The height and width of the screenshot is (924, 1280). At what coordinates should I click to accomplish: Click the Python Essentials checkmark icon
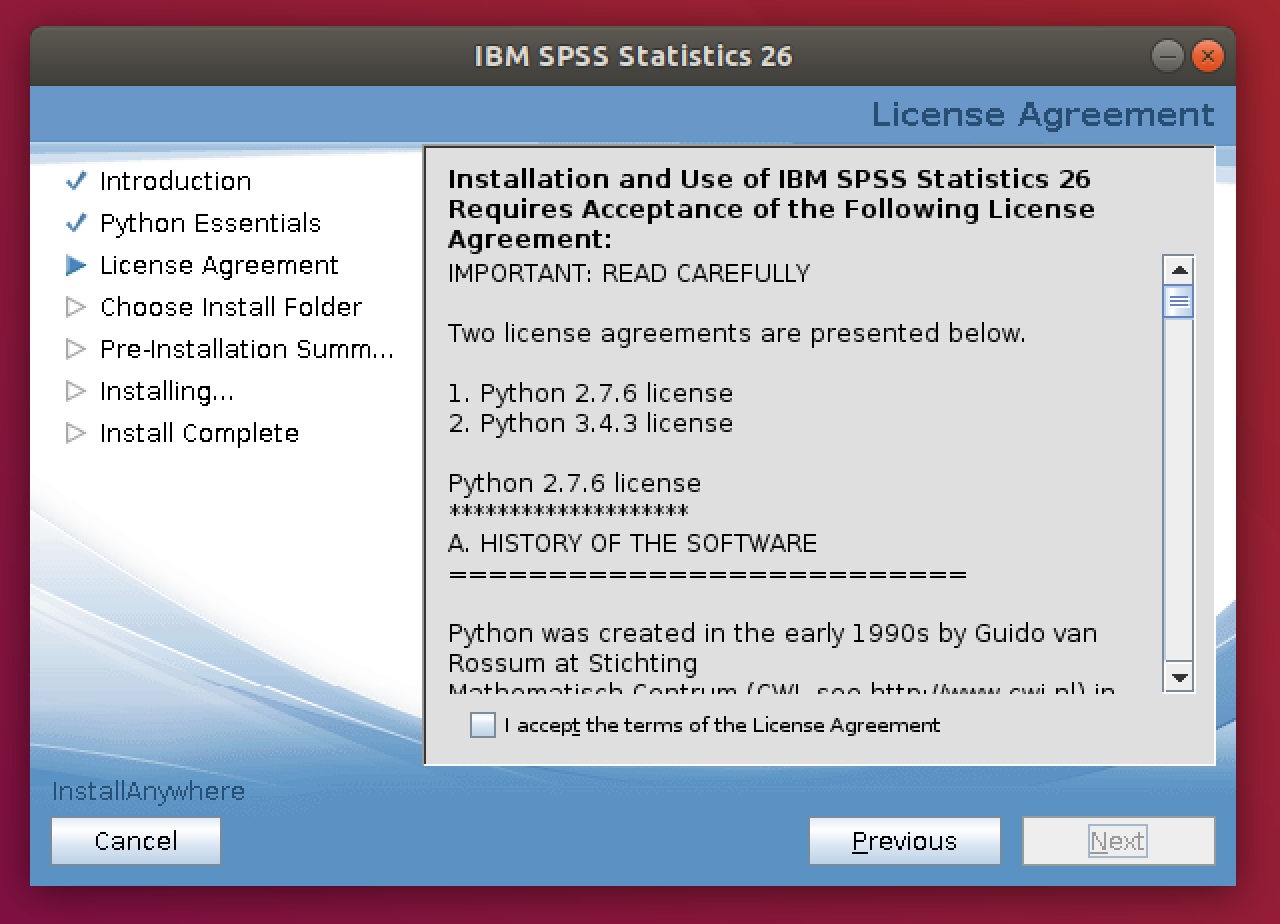(x=76, y=223)
